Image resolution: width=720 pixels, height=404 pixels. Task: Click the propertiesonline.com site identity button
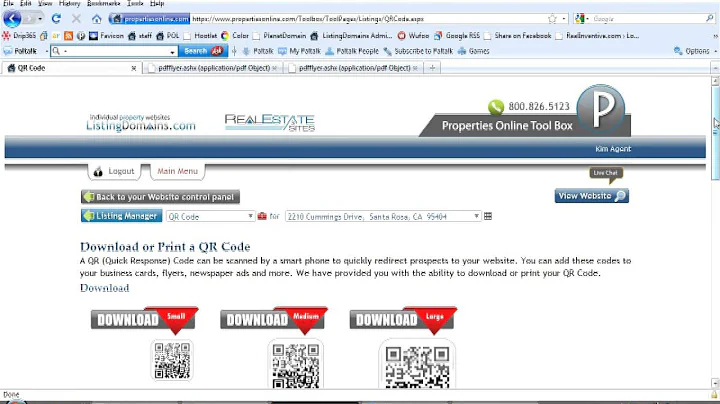click(149, 19)
